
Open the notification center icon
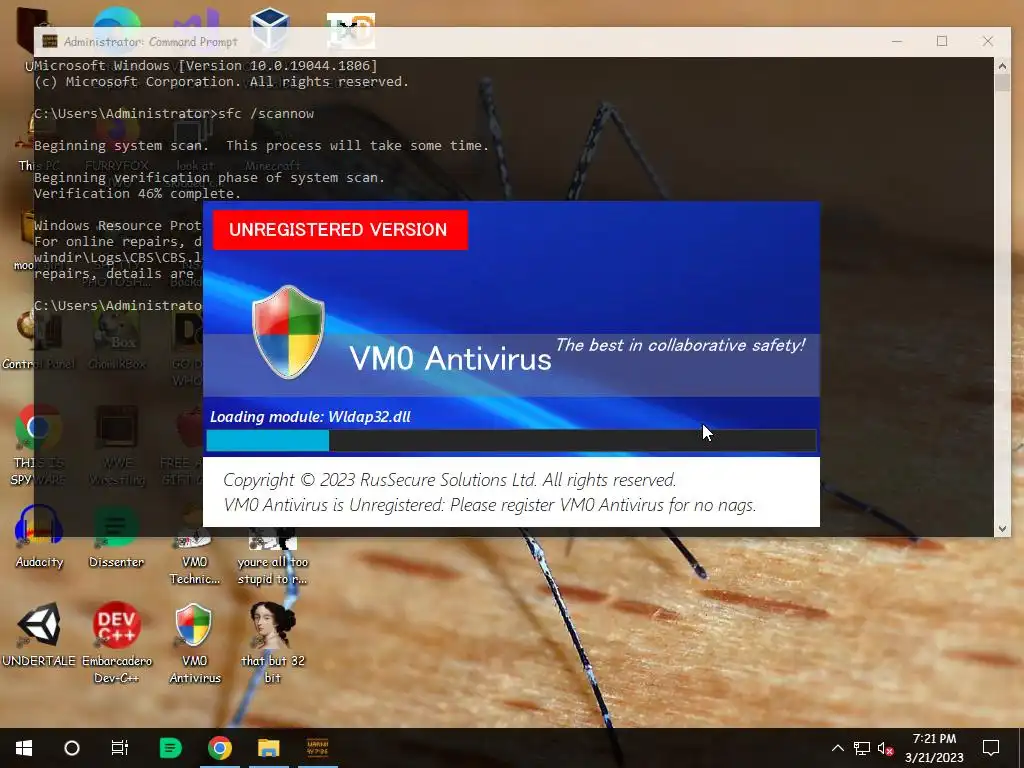tap(991, 748)
